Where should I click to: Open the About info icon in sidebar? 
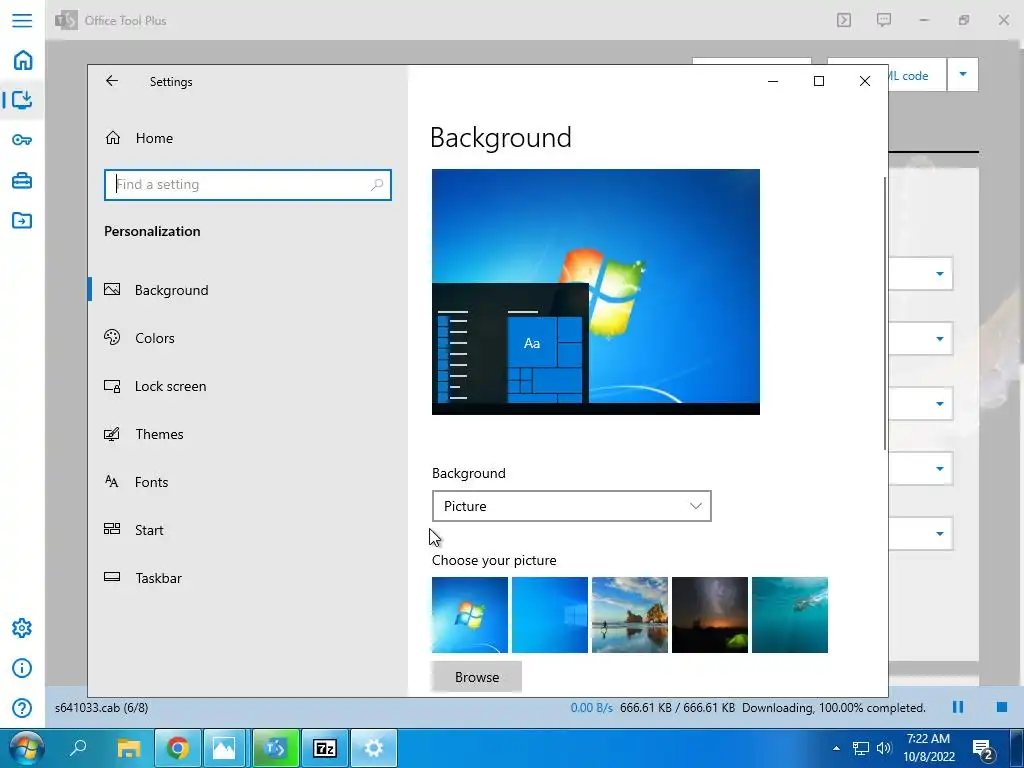(x=22, y=668)
